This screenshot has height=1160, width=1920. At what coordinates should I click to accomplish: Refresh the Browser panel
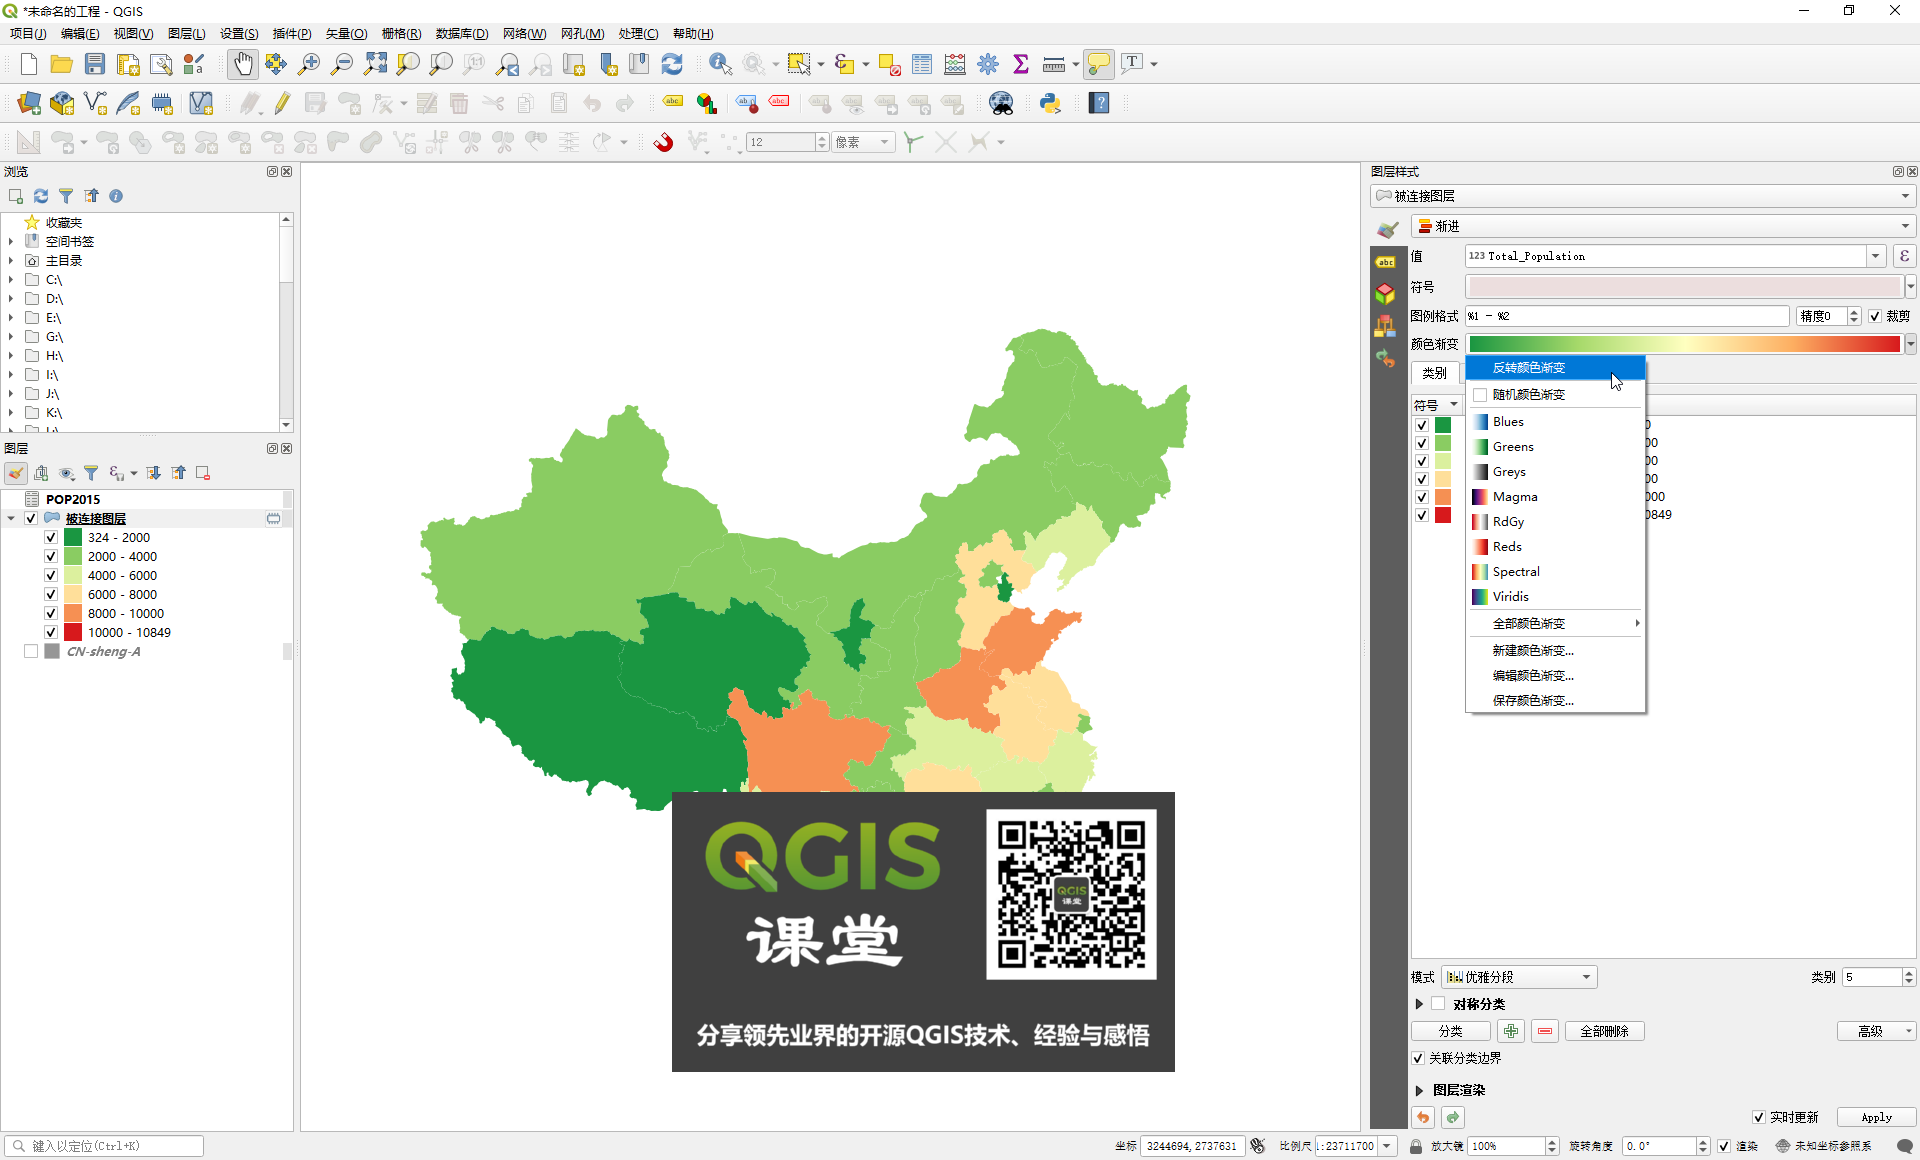pos(41,196)
